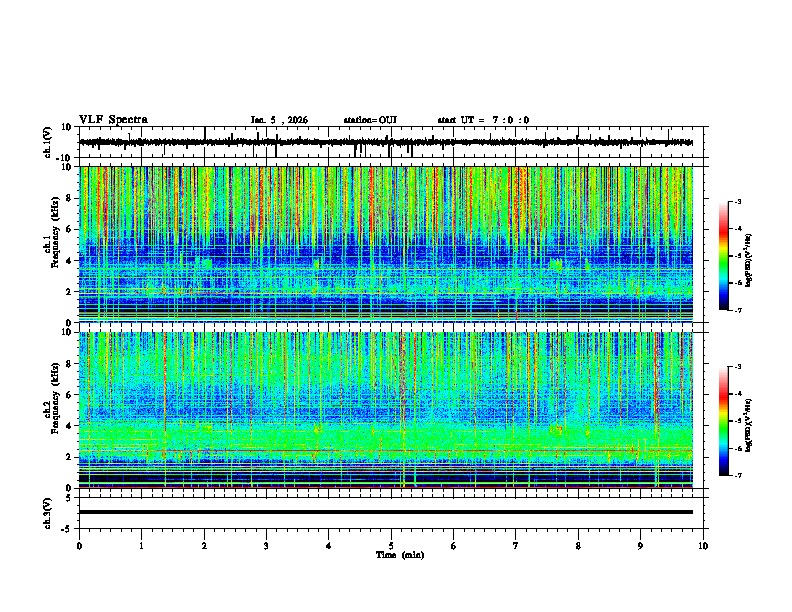Screen dimensions: 792x612
Task: Click the "9" tick on the time axis
Action: pyautogui.click(x=640, y=546)
